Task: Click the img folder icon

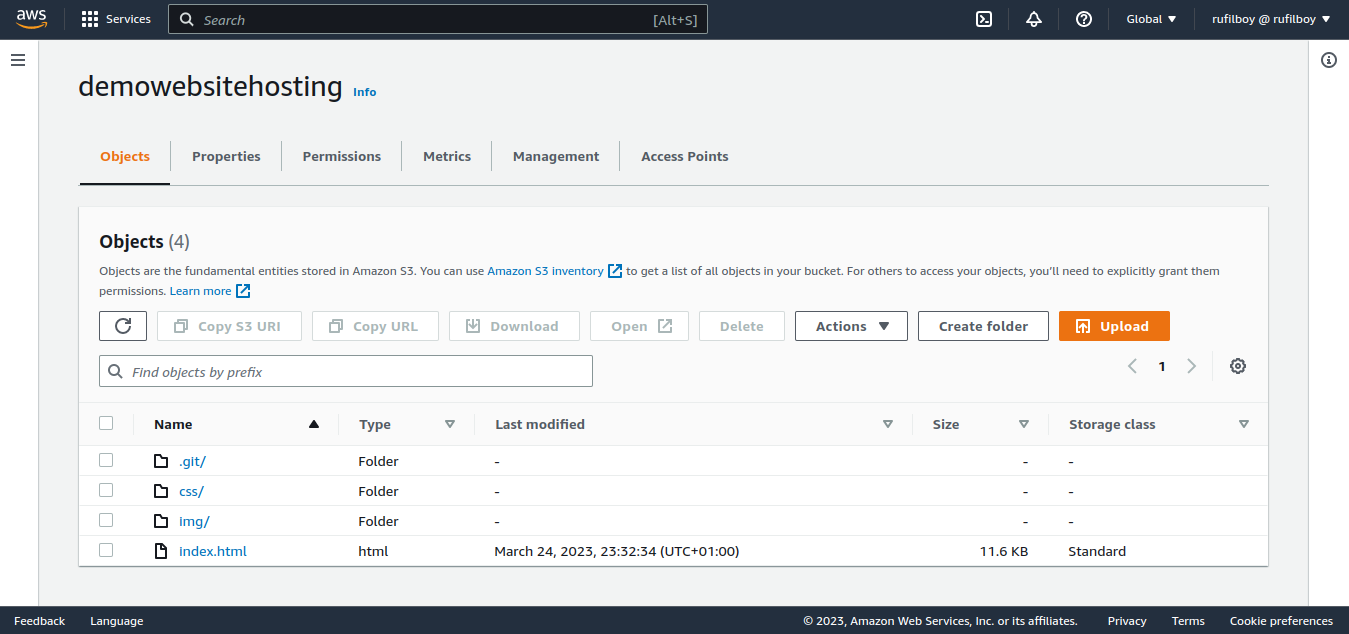Action: tap(161, 521)
